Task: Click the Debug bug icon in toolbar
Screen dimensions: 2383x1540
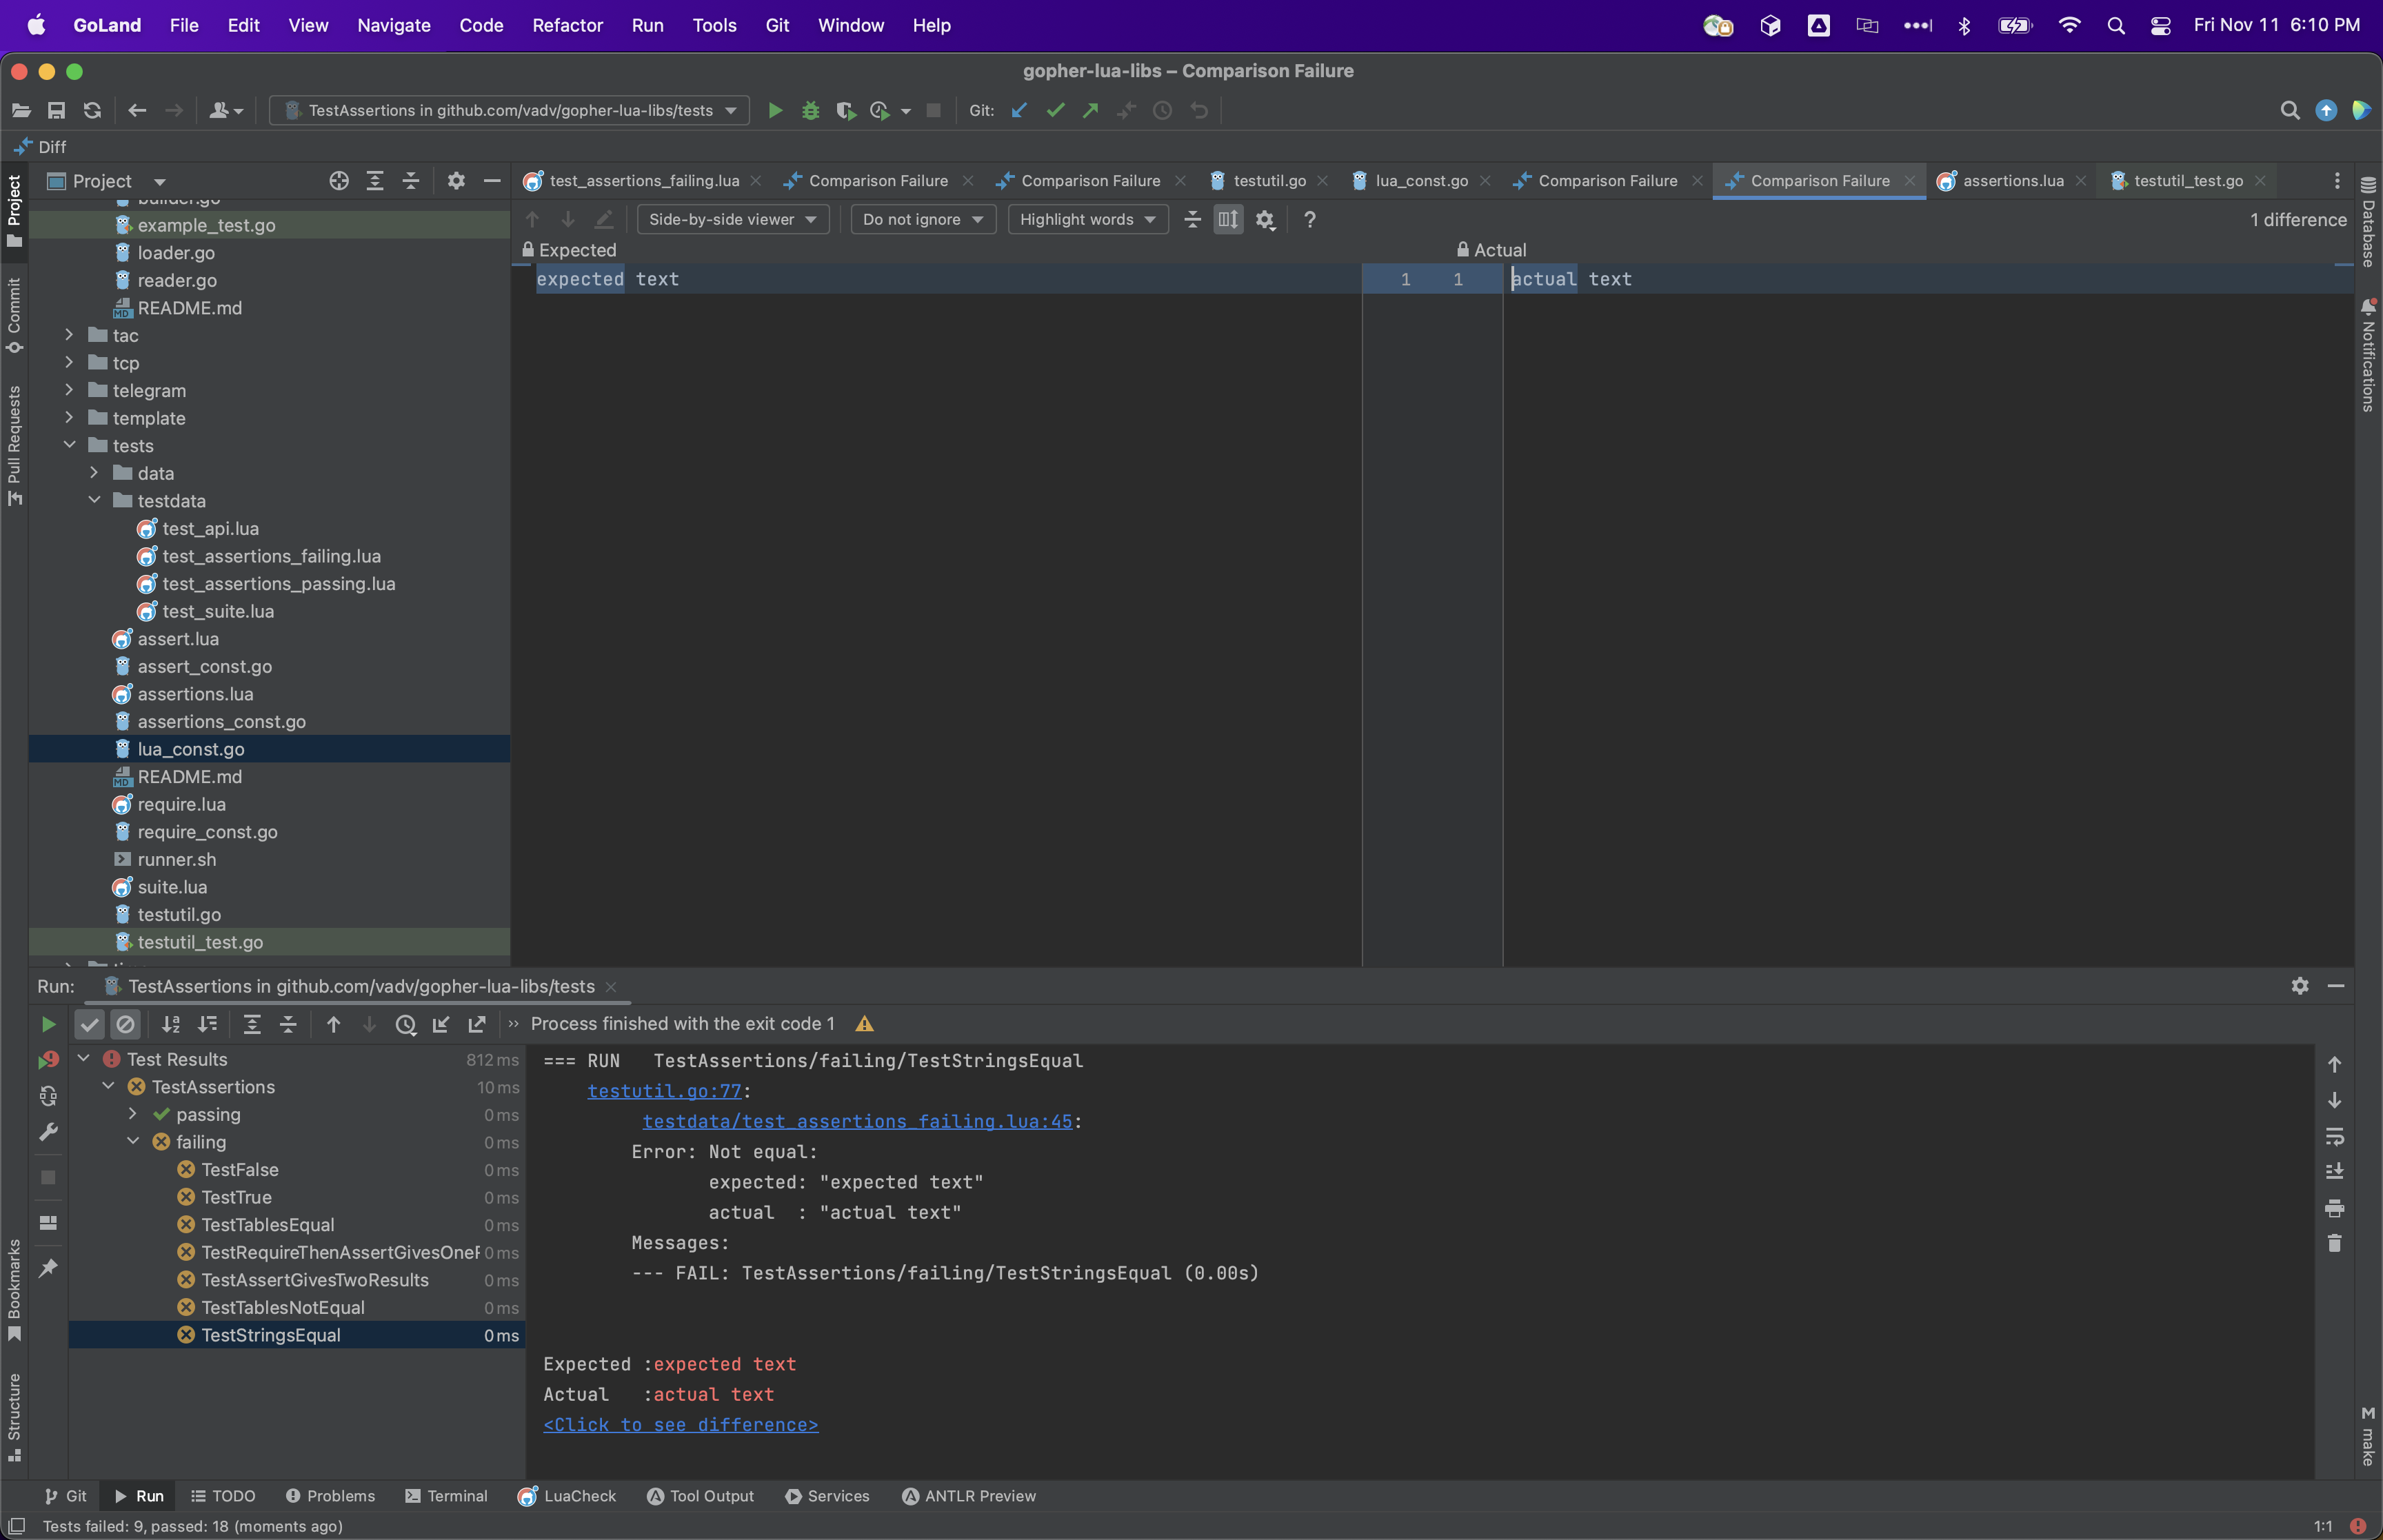Action: [x=810, y=110]
